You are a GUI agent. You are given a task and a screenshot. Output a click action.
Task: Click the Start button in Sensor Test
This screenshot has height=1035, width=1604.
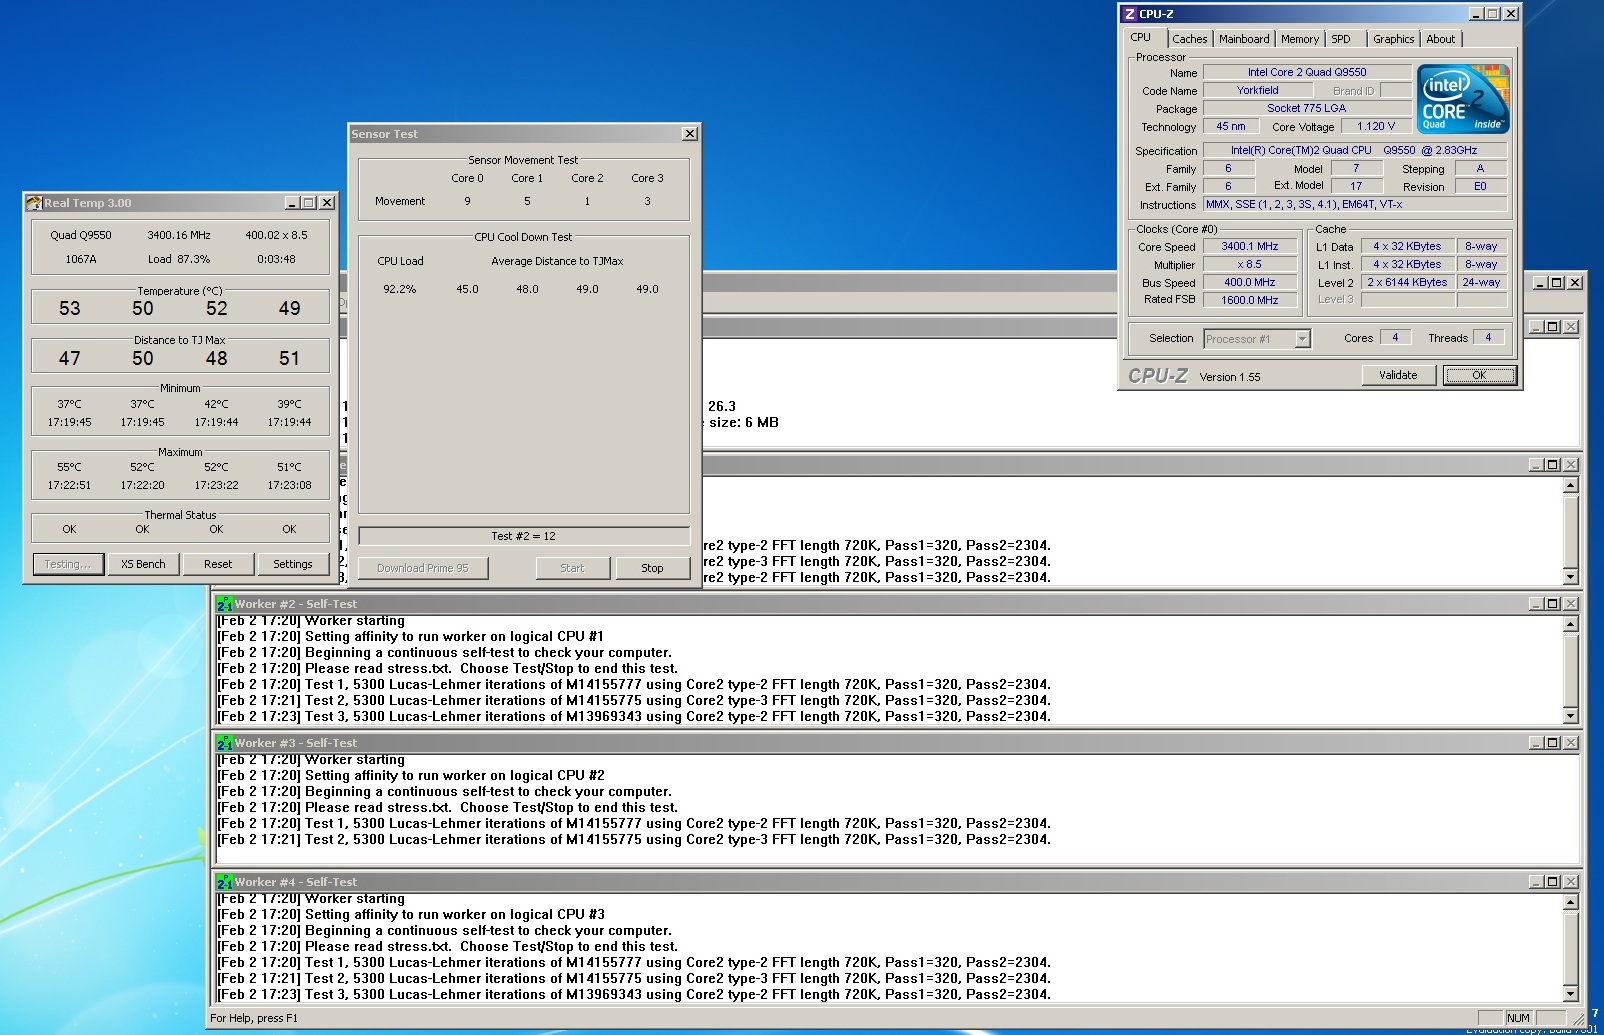(572, 568)
